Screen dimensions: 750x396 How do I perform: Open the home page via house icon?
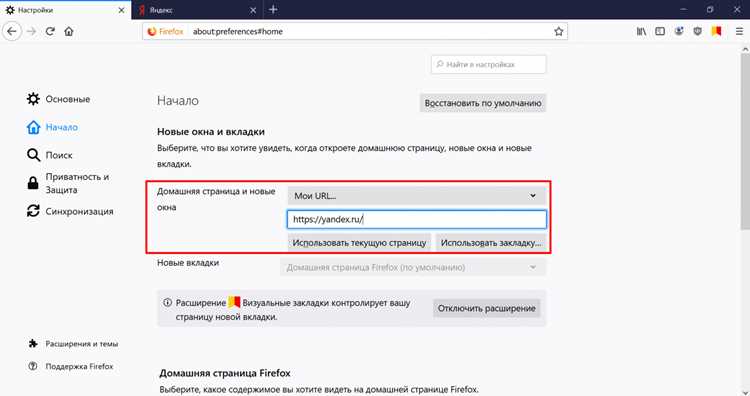click(x=69, y=32)
